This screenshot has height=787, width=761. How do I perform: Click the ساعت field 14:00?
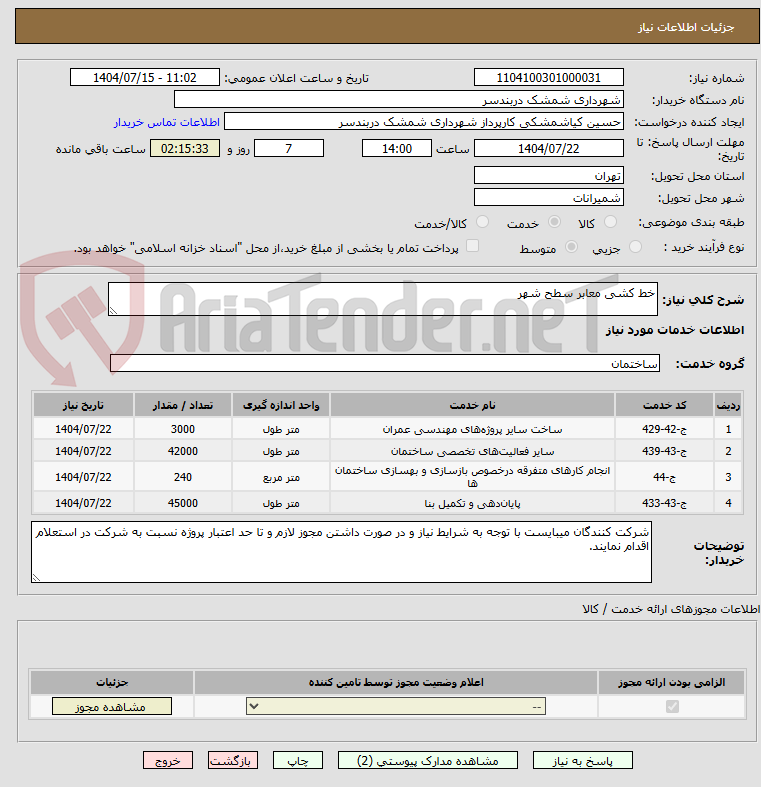coord(397,149)
